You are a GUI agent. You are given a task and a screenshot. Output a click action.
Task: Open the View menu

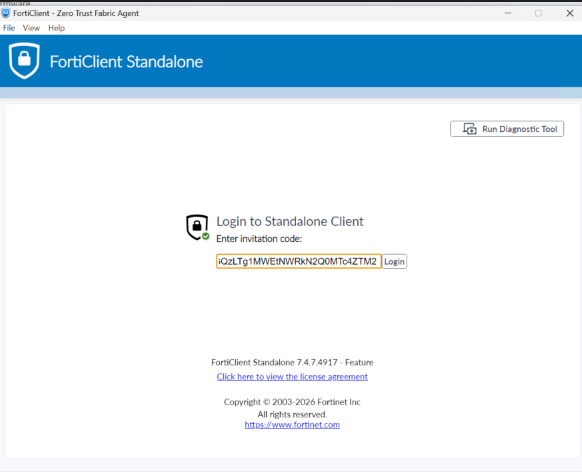31,28
